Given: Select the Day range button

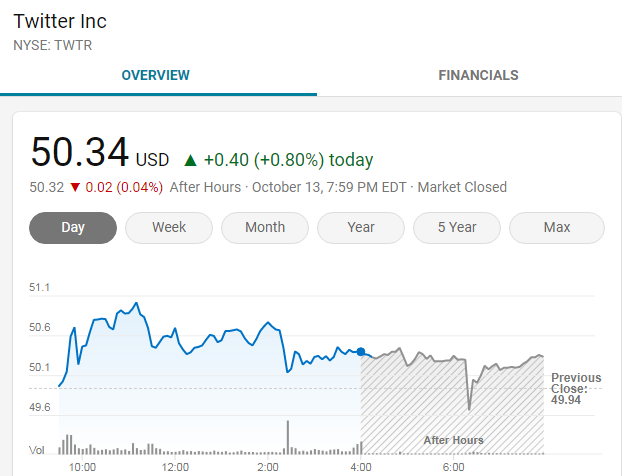Looking at the screenshot, I should click(x=73, y=227).
